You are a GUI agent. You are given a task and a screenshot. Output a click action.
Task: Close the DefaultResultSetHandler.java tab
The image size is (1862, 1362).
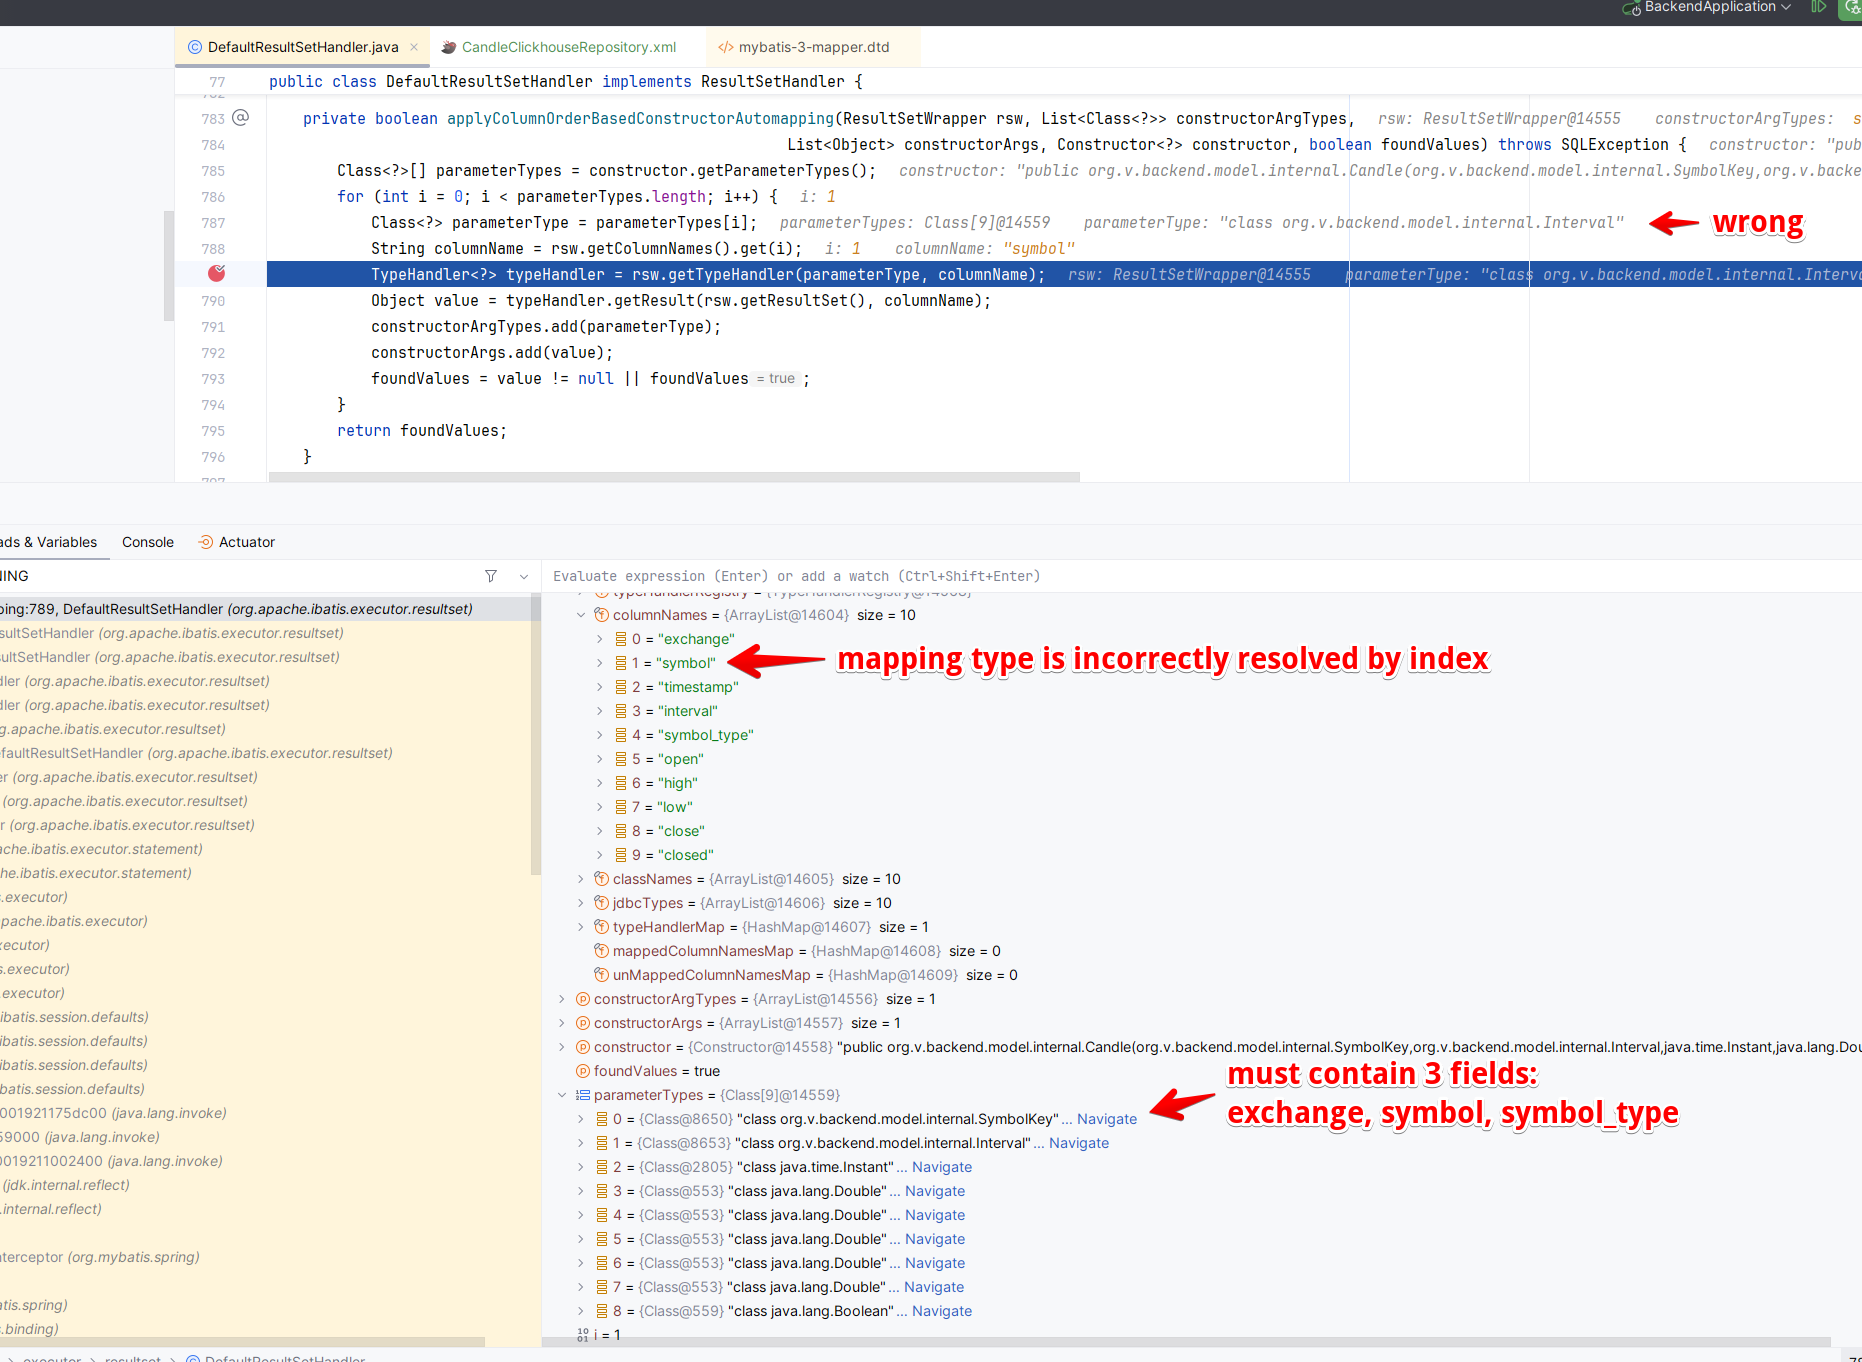pos(414,47)
